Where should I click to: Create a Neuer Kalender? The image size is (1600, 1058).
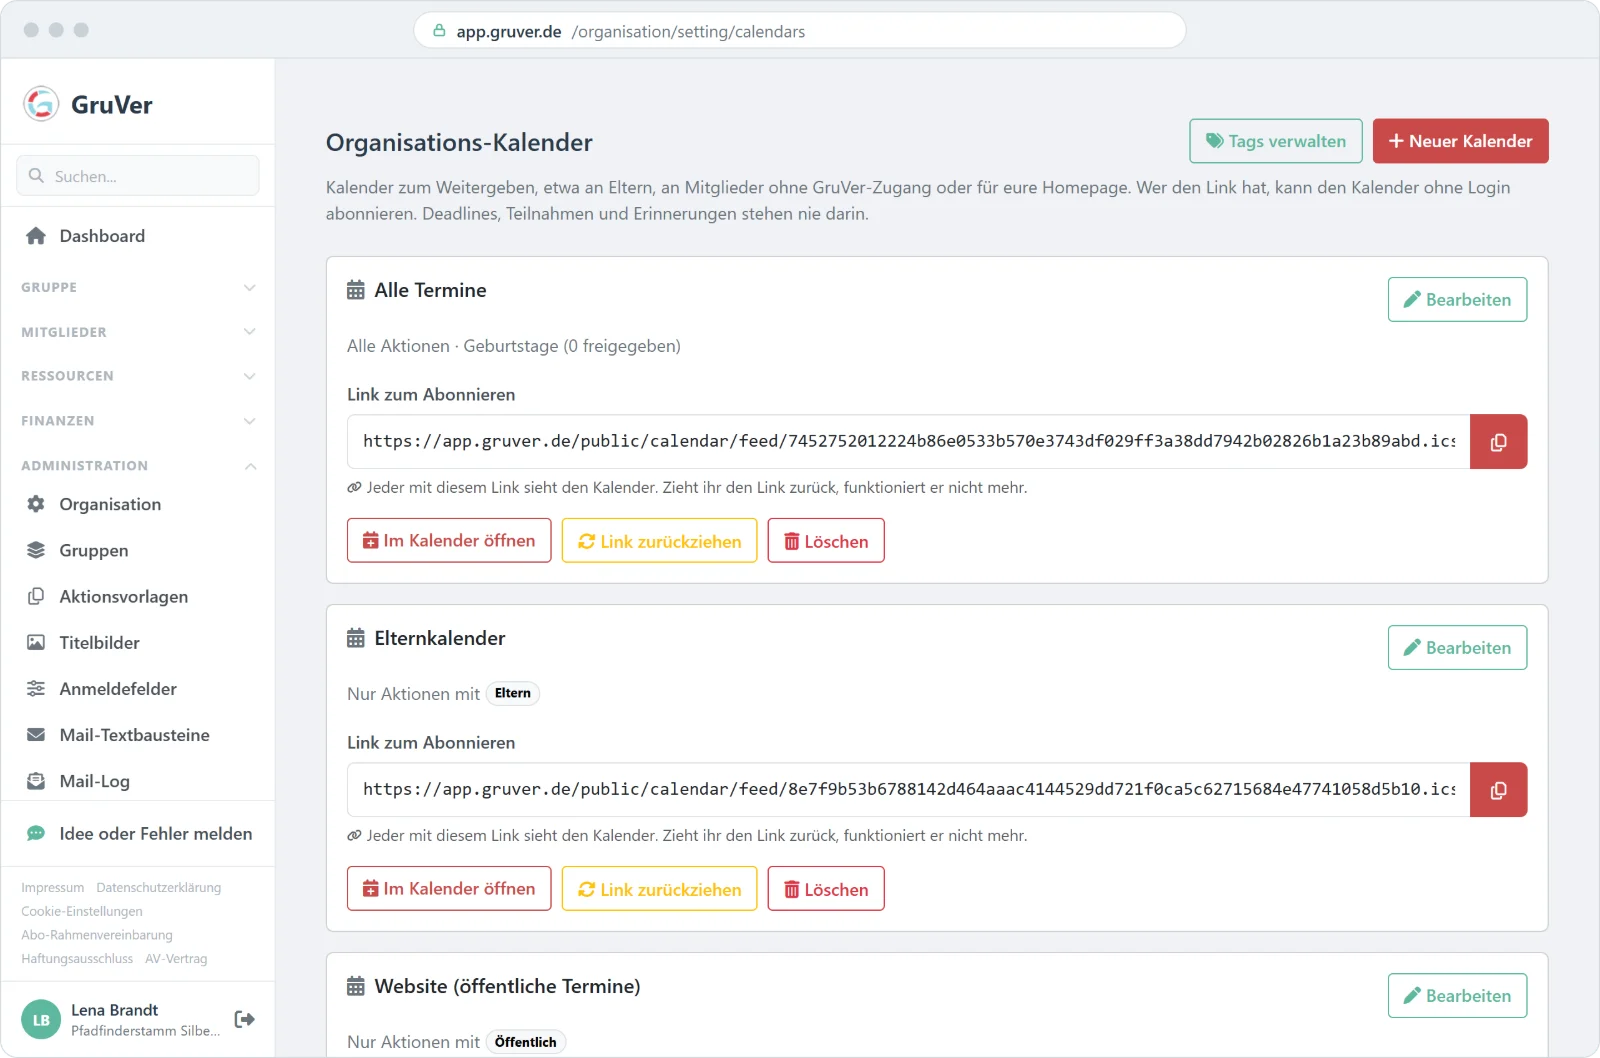1461,141
